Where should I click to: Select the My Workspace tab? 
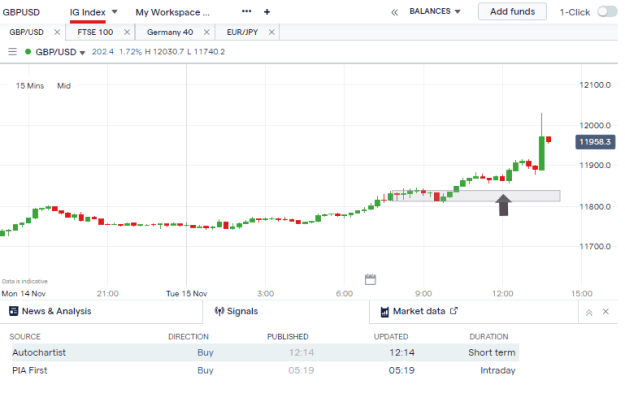point(172,12)
